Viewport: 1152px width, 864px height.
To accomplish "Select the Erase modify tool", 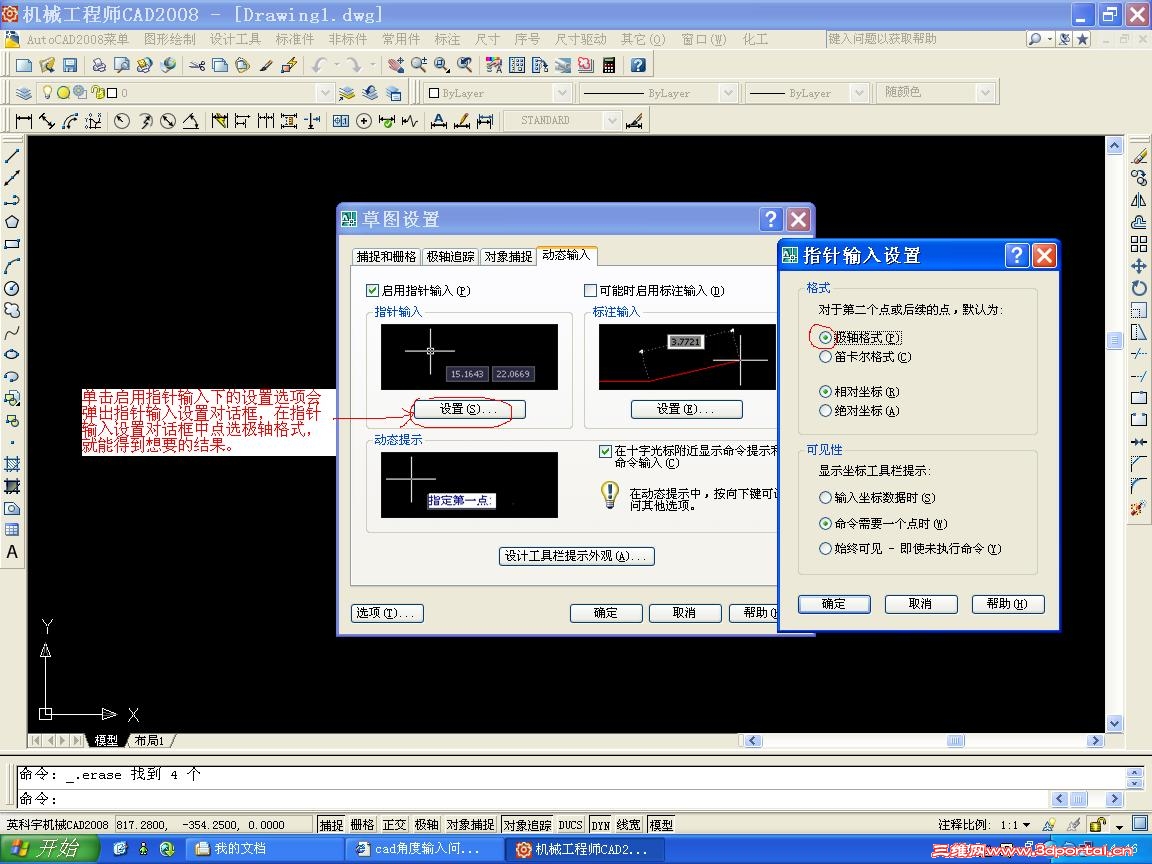I will 1139,156.
